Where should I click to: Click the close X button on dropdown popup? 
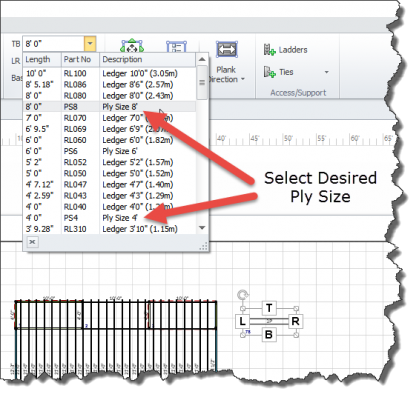pos(32,242)
